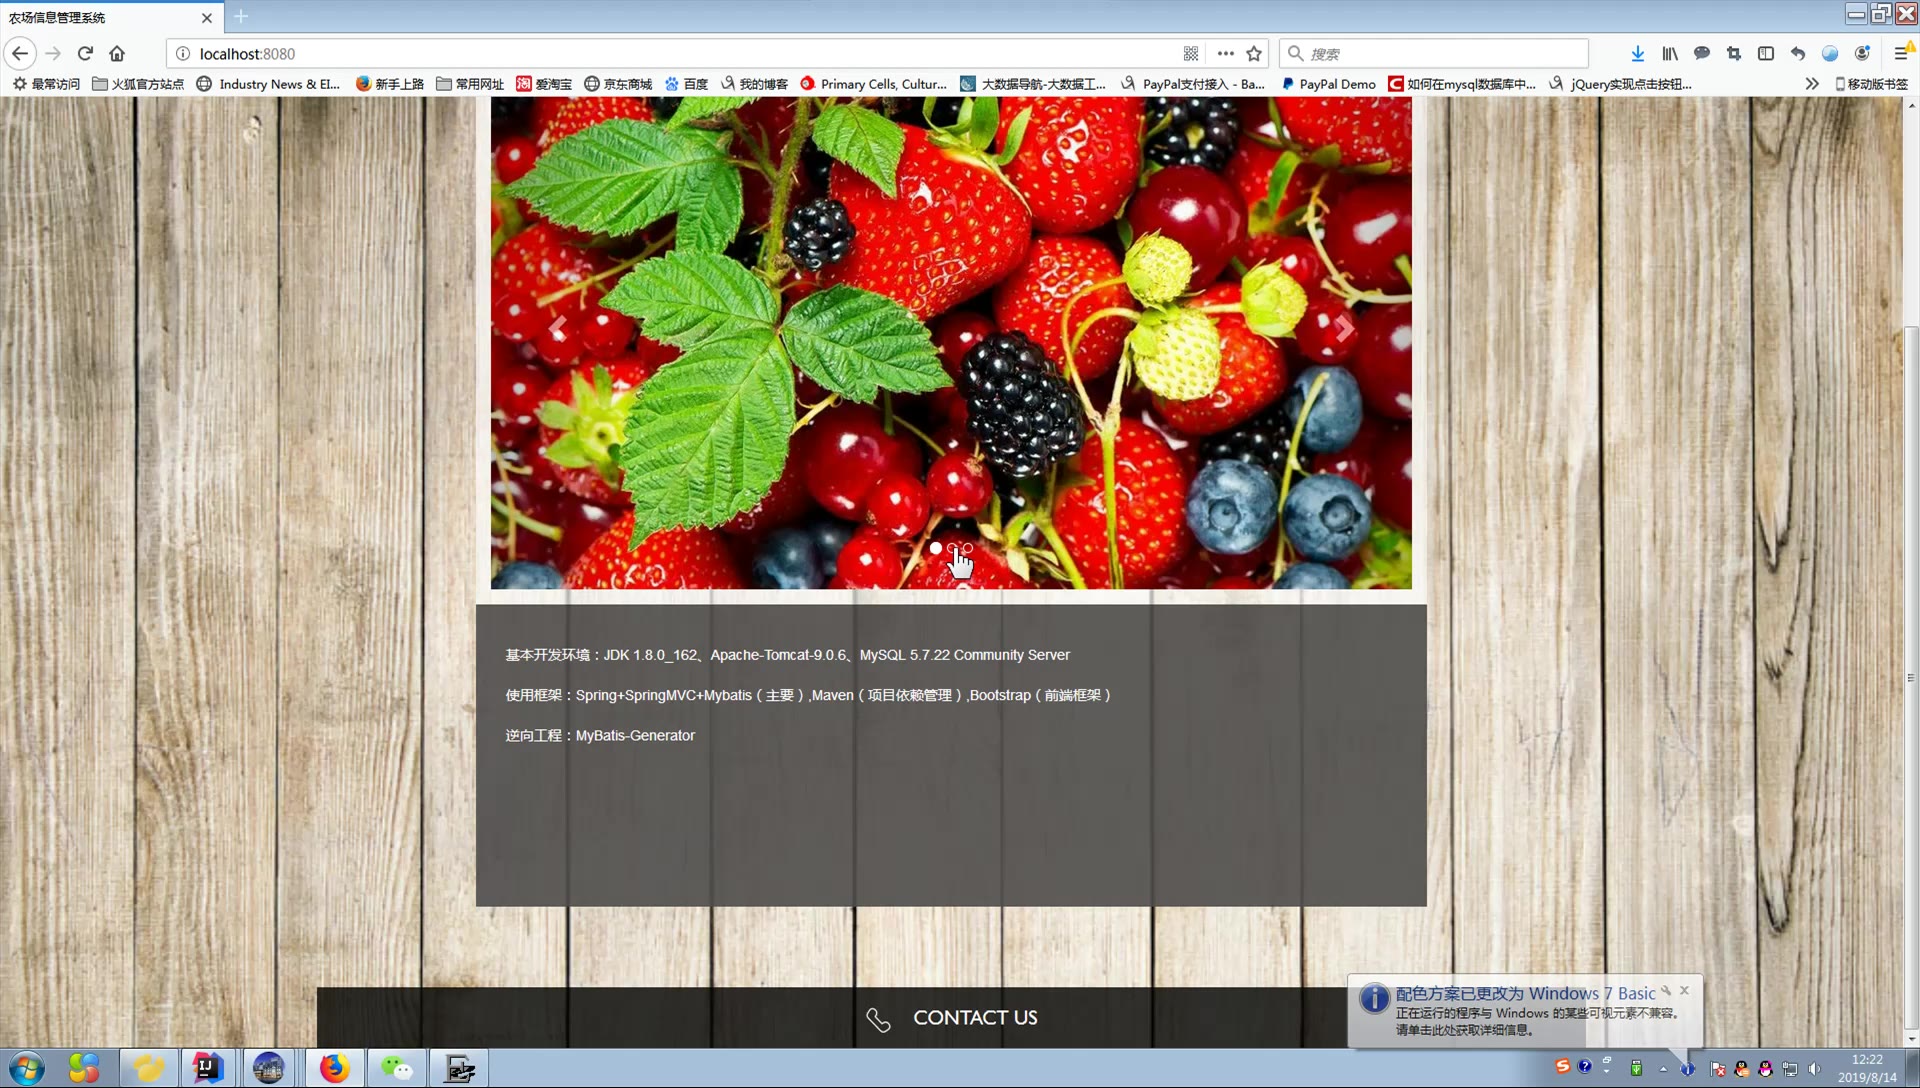Click the search input field
The image size is (1920, 1088).
tap(1440, 54)
